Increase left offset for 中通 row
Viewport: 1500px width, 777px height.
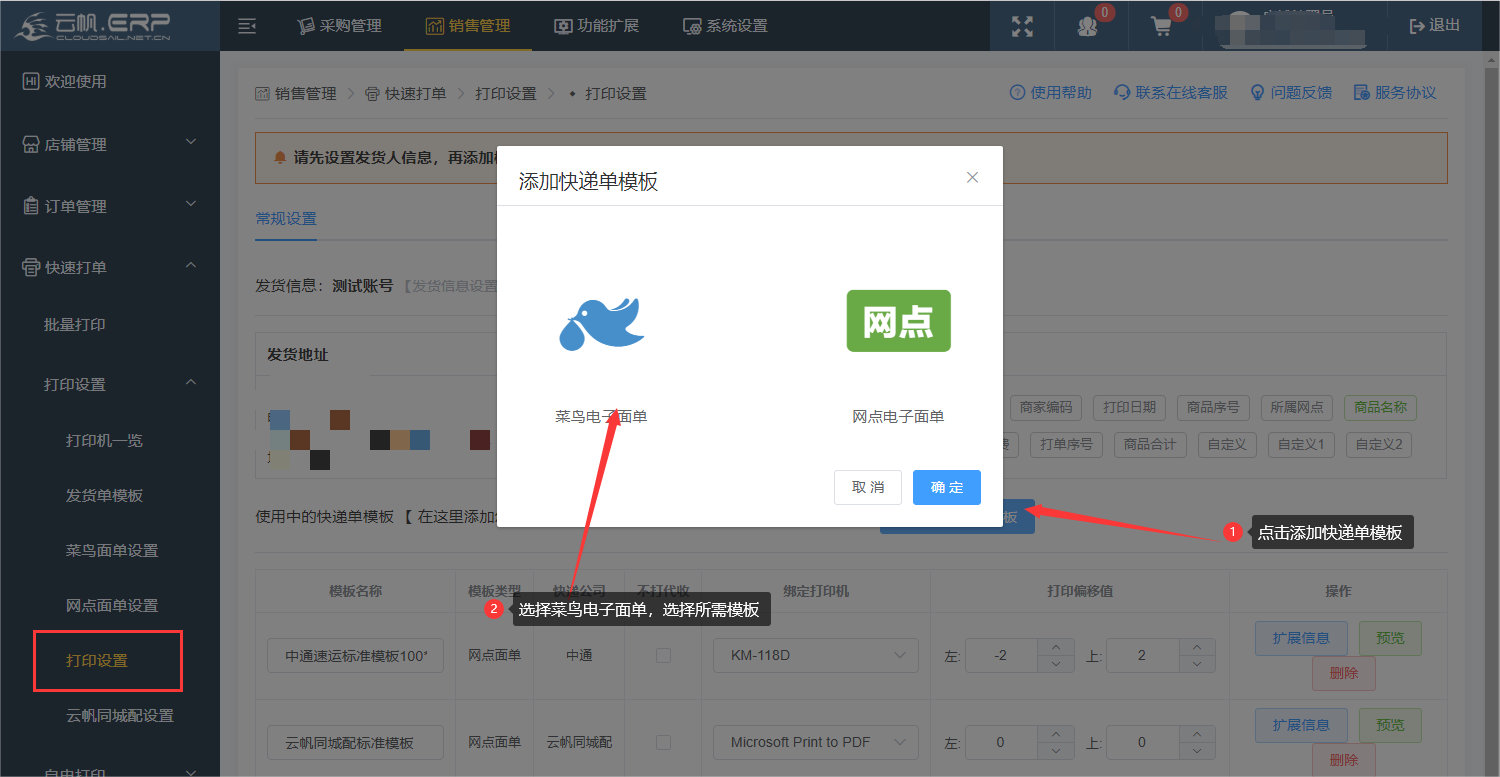tap(1056, 648)
